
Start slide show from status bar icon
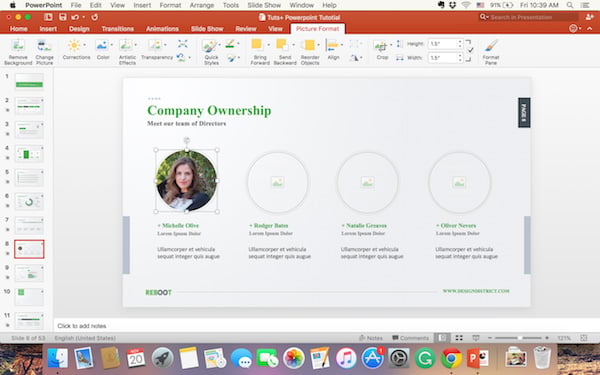[x=476, y=338]
